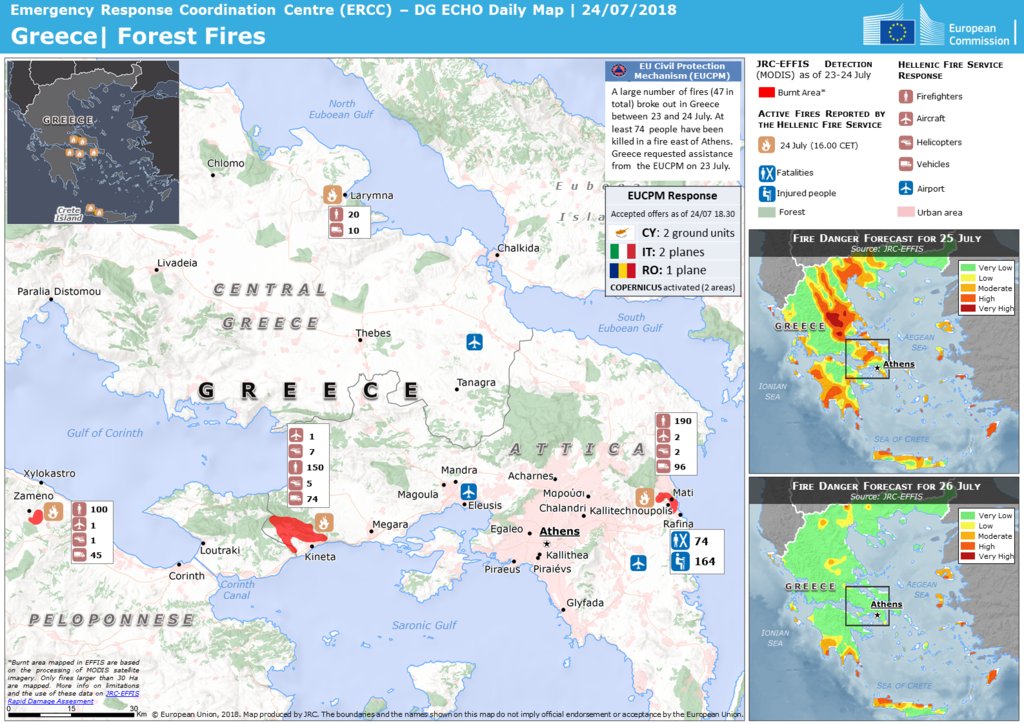Click the helicopter icon beside 7 above Kineta

(296, 452)
